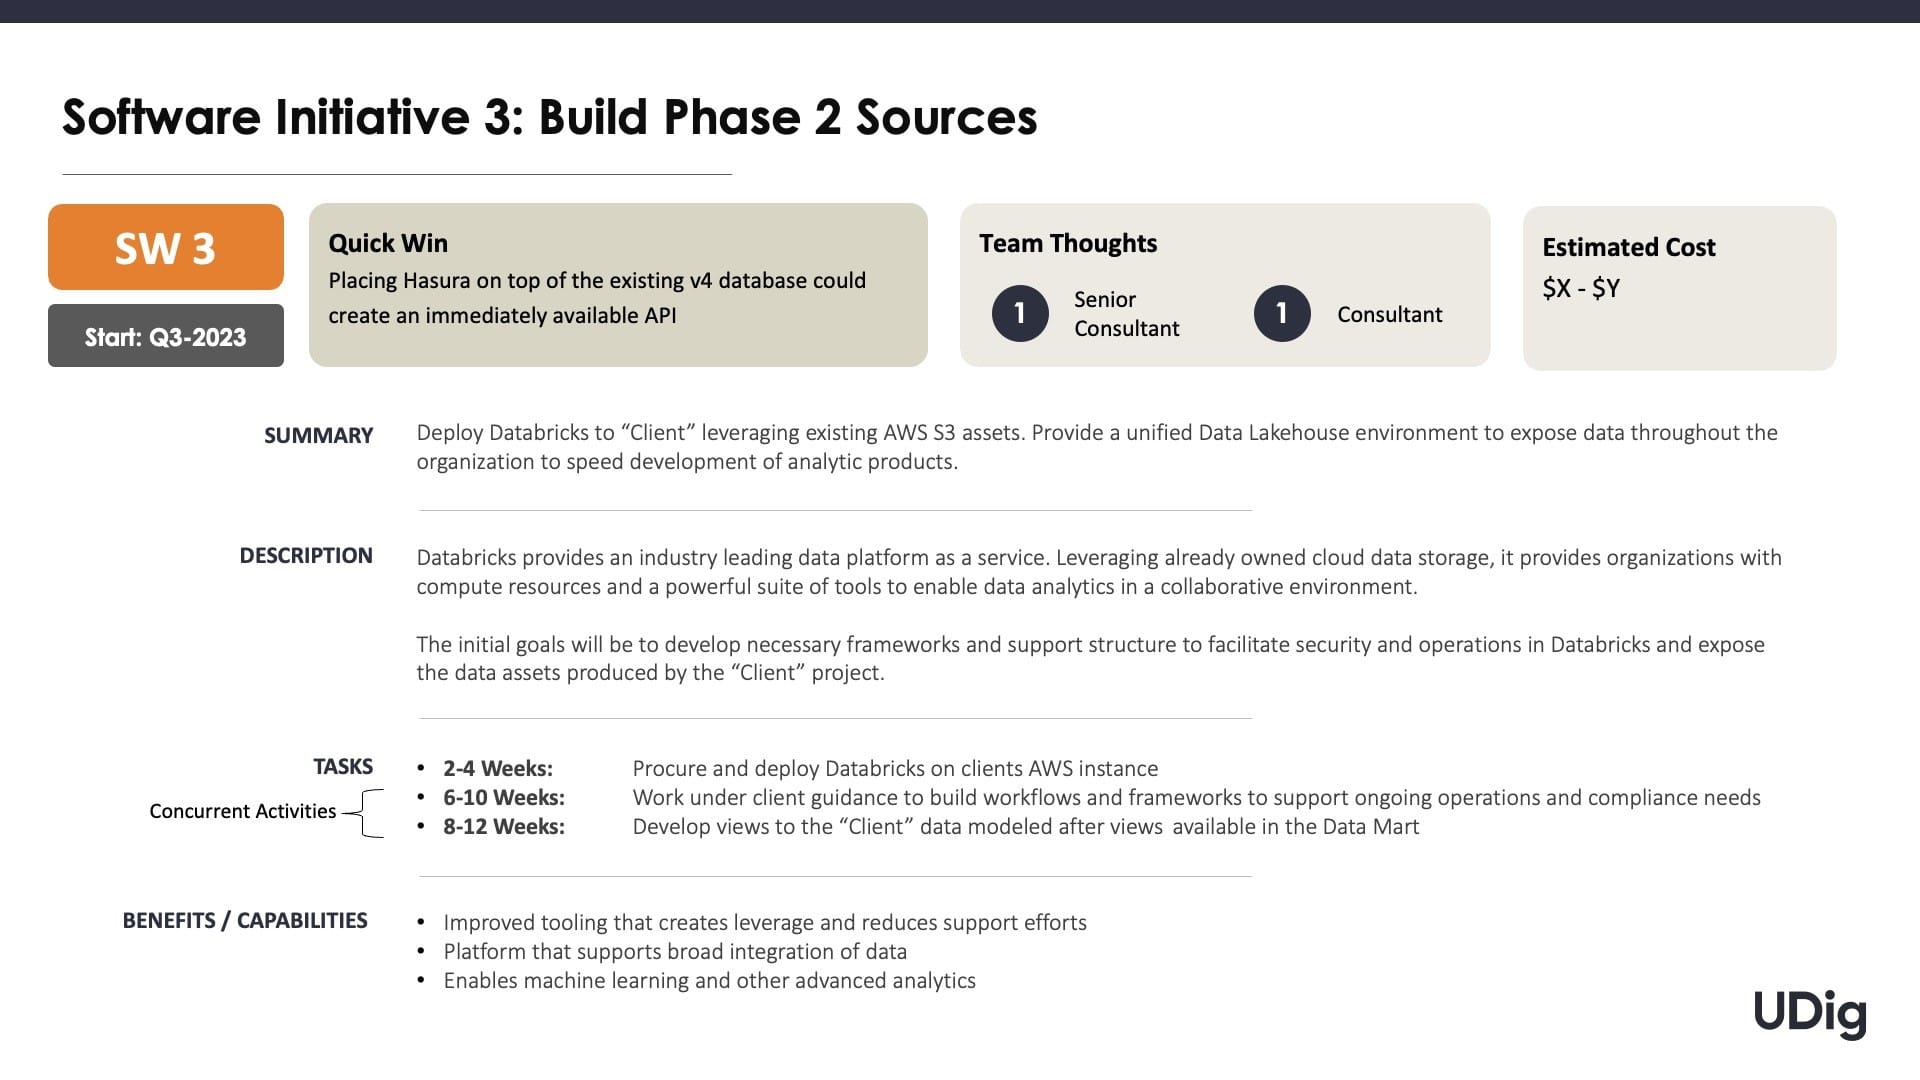This screenshot has width=1920, height=1080.
Task: Click the Estimated Cost heading
Action: pyautogui.click(x=1628, y=247)
